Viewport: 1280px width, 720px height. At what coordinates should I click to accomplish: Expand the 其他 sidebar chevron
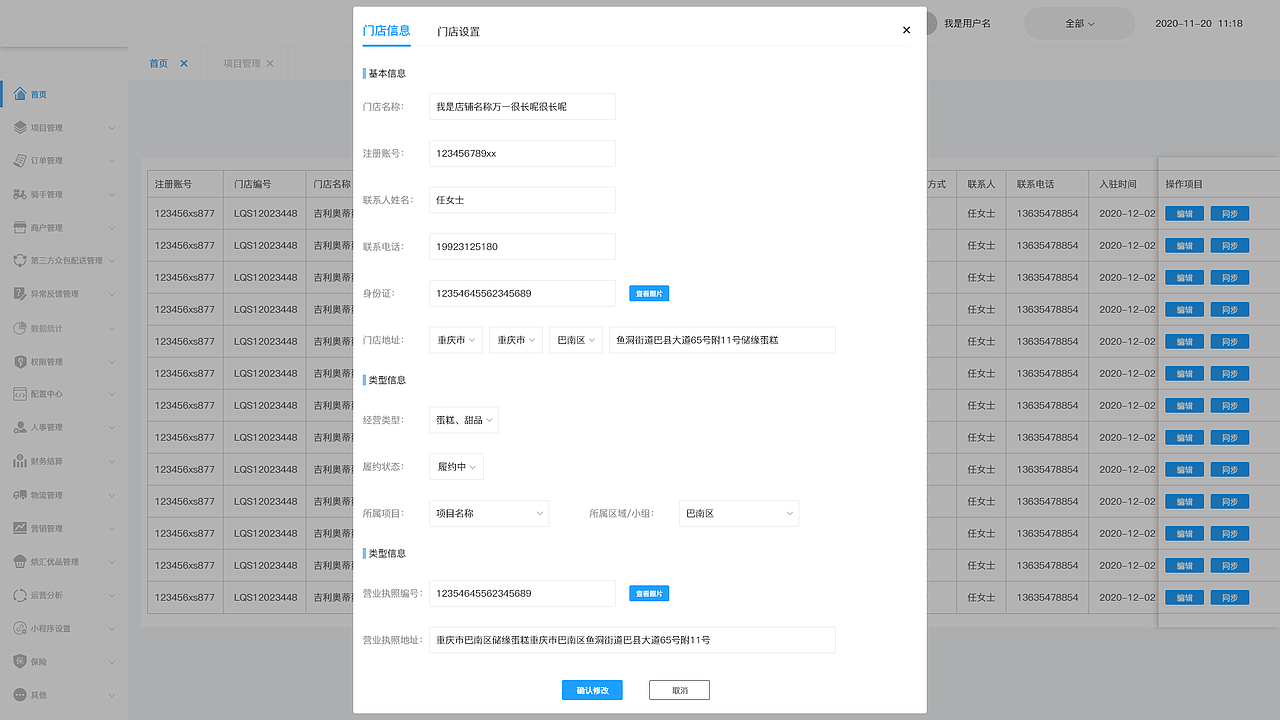[x=112, y=695]
